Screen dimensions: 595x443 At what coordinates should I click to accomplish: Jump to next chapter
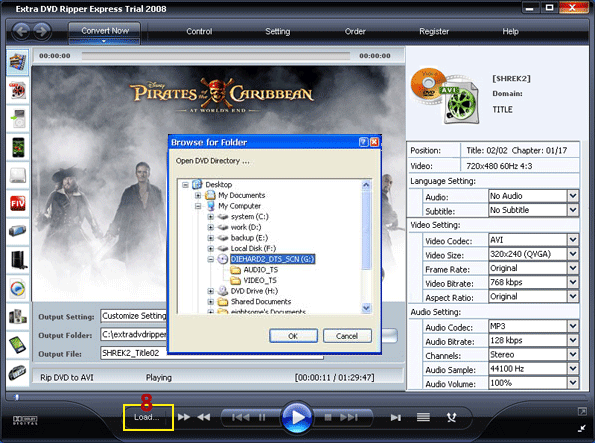(x=349, y=418)
